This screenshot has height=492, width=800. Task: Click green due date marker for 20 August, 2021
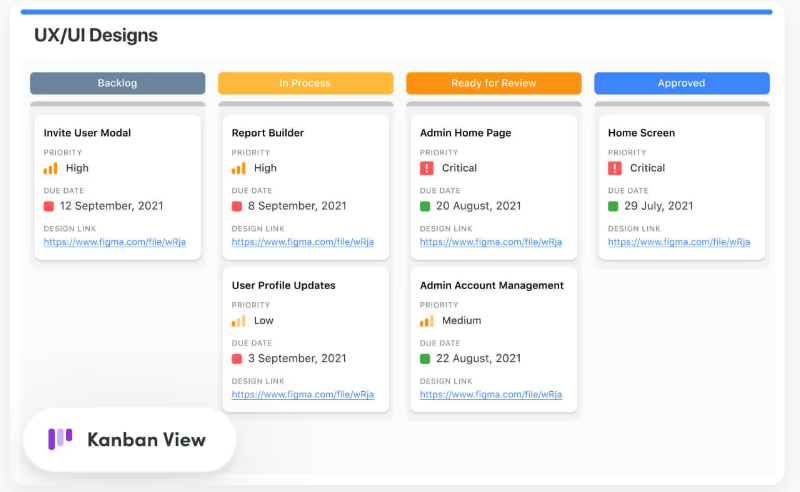pyautogui.click(x=425, y=206)
